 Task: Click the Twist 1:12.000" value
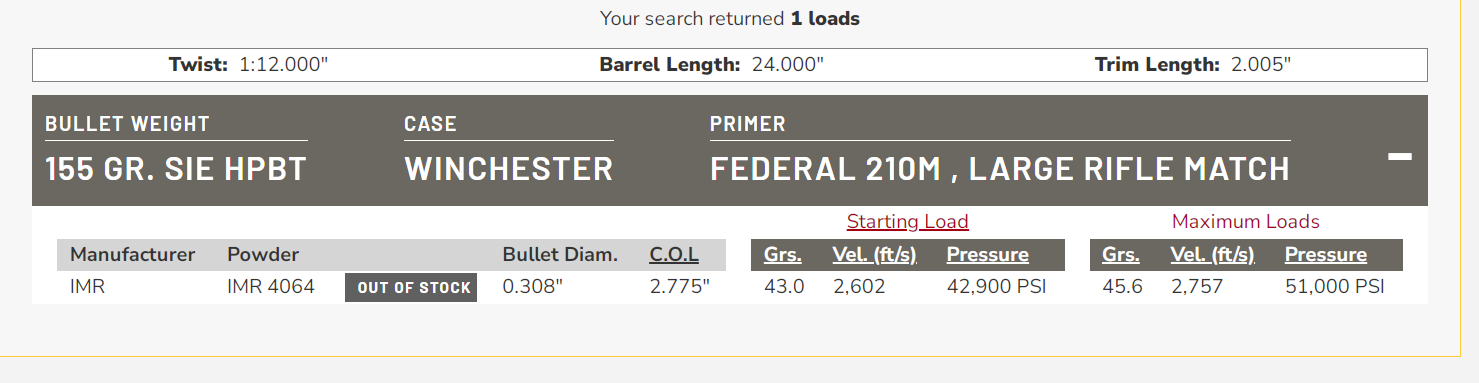(x=284, y=65)
